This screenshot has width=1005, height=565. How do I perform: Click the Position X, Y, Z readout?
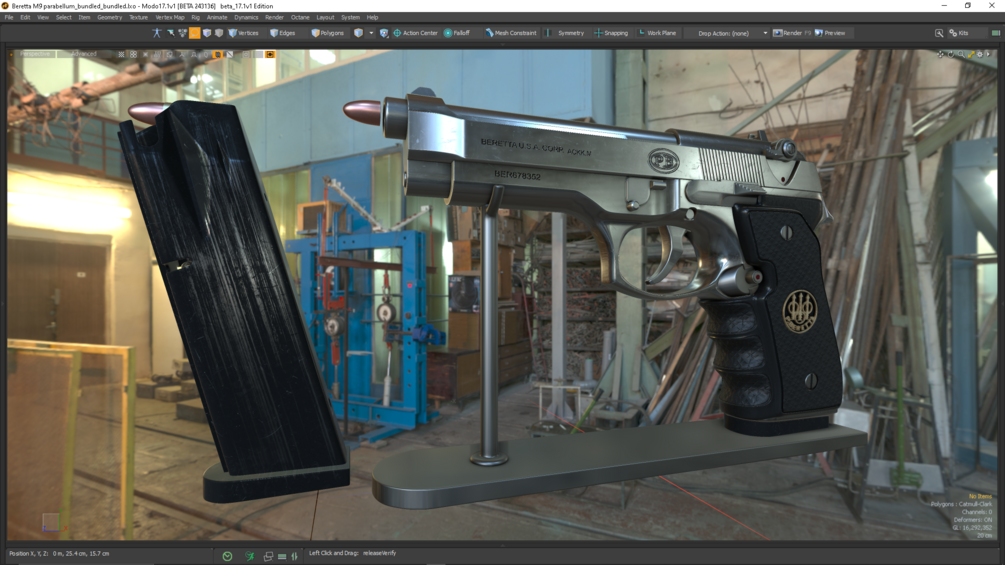[59, 553]
